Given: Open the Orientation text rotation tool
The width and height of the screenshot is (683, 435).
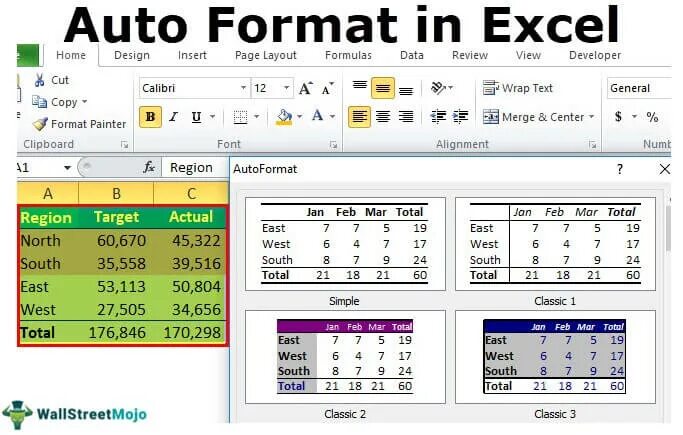Looking at the screenshot, I should click(x=438, y=88).
